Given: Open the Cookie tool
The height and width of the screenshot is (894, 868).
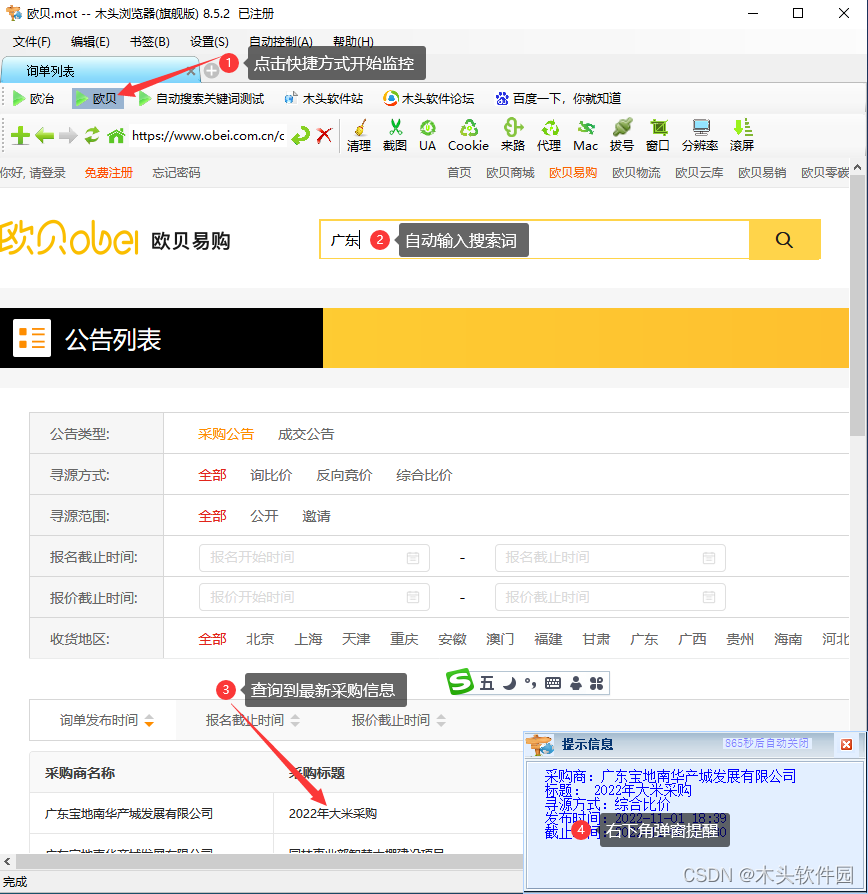Looking at the screenshot, I should click(x=468, y=136).
